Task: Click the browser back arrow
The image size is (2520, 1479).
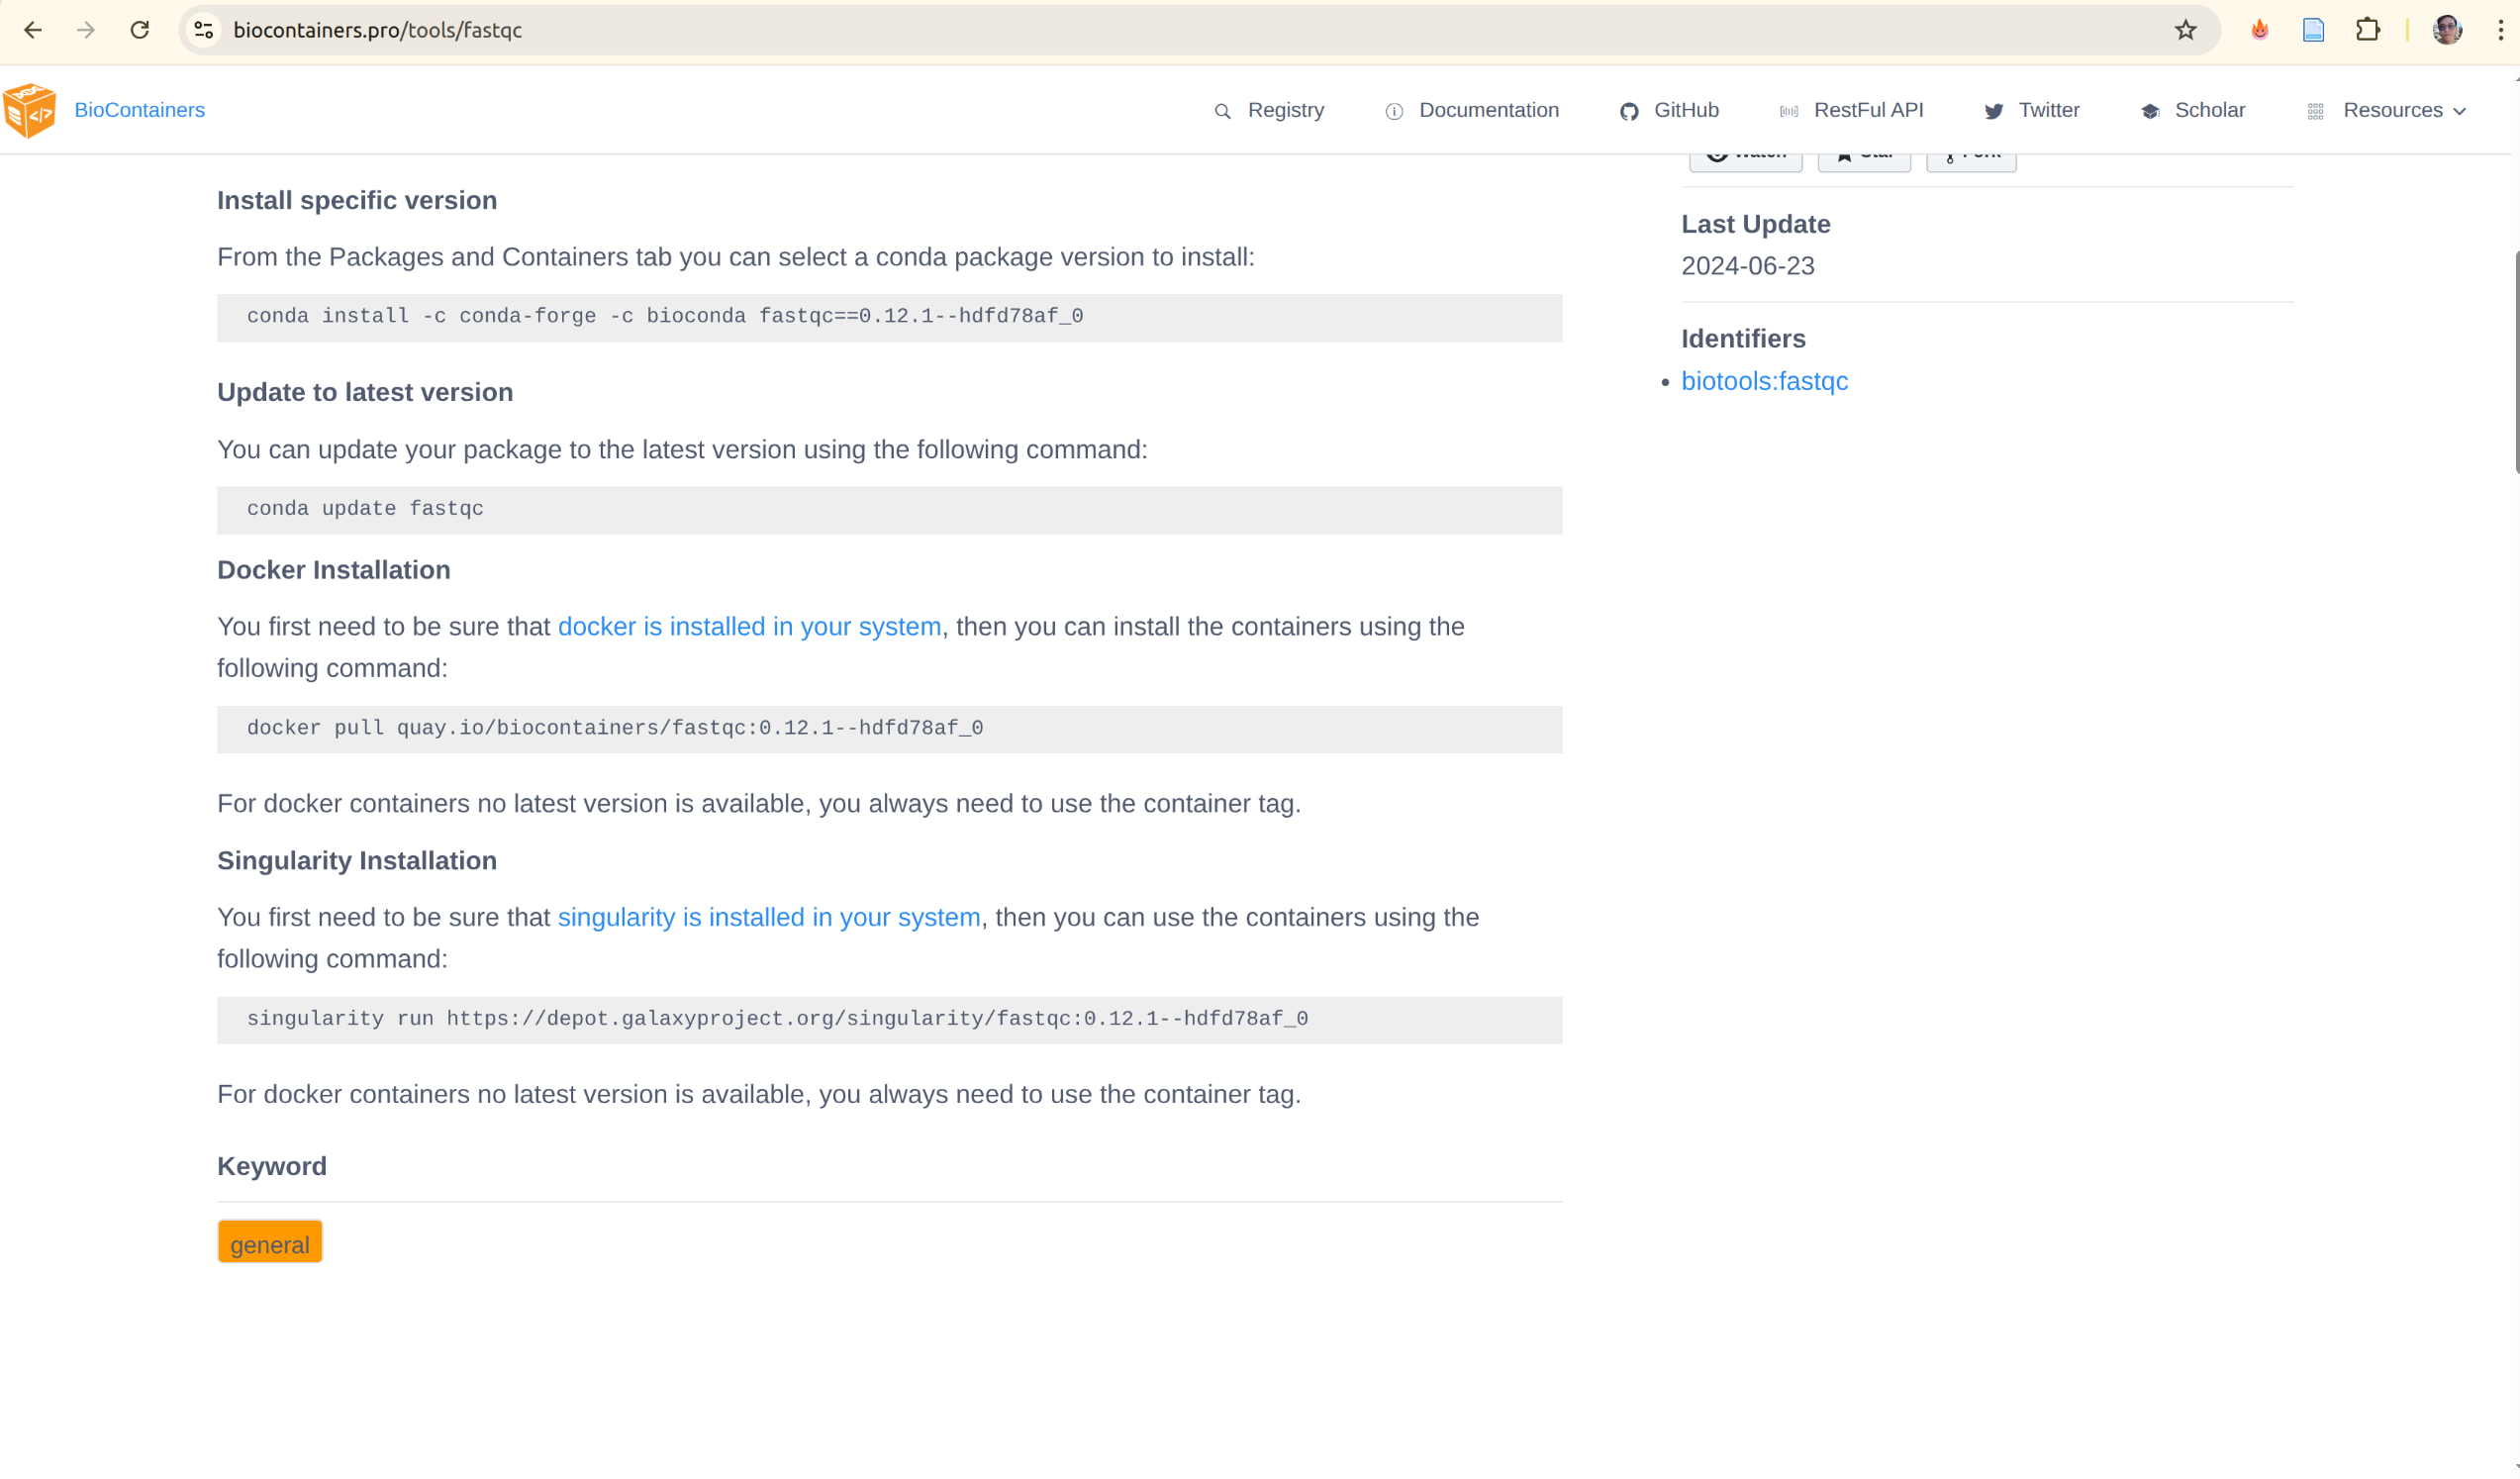Action: tap(33, 30)
